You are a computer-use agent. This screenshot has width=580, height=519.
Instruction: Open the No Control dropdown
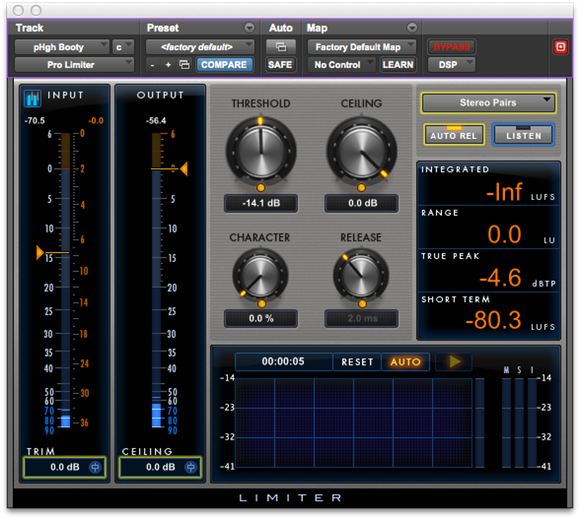coord(341,65)
